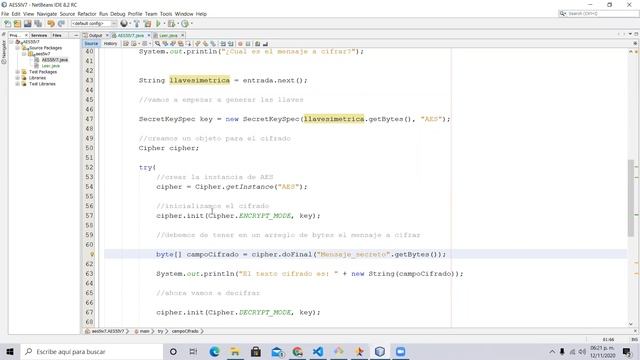The width and height of the screenshot is (640, 360).
Task: Click the New File toolbar icon
Action: click(x=7, y=24)
